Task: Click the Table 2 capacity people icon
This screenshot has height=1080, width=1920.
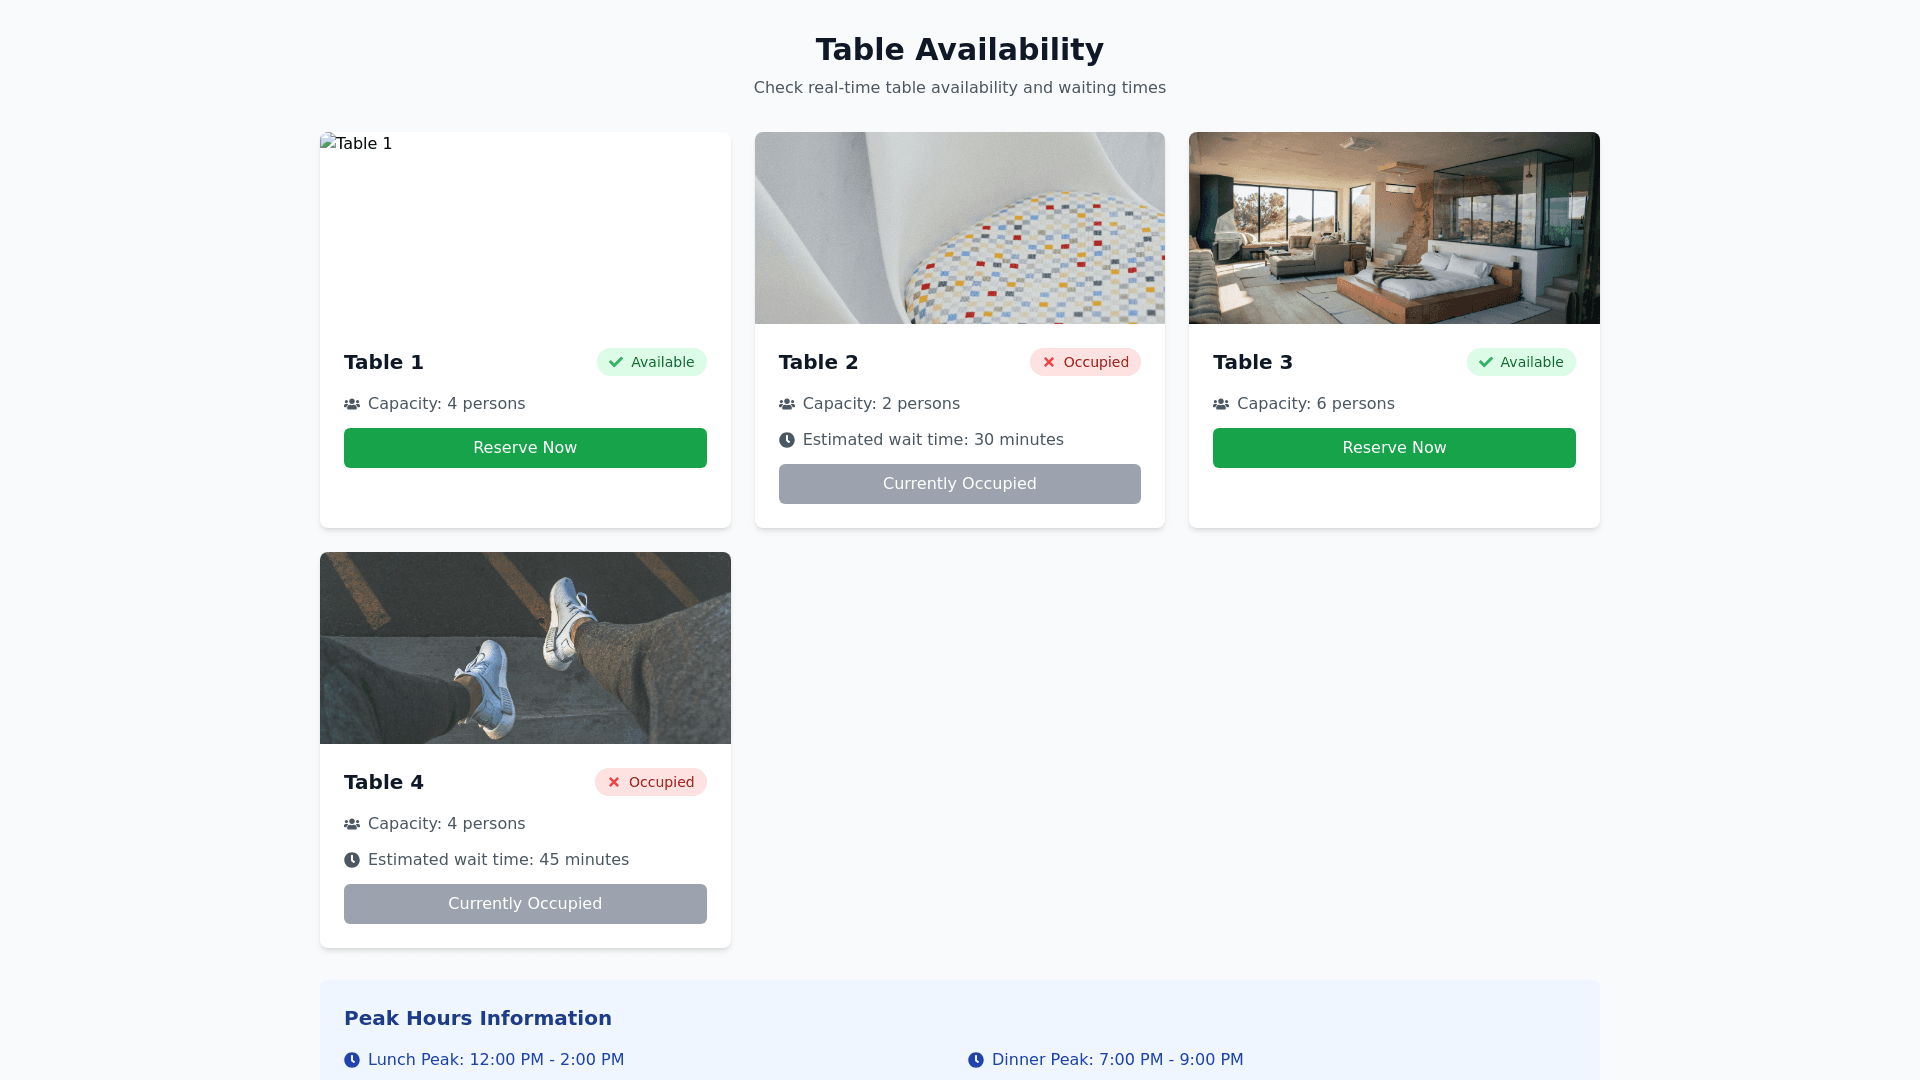Action: [787, 404]
